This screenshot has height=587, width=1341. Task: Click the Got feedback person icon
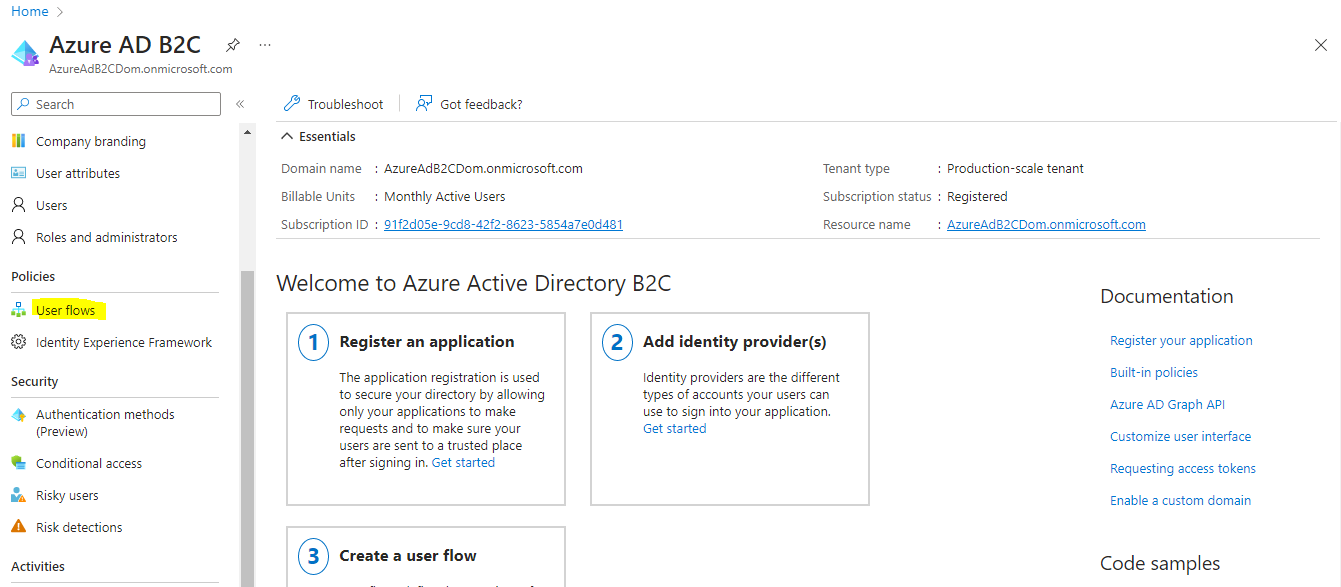[424, 104]
